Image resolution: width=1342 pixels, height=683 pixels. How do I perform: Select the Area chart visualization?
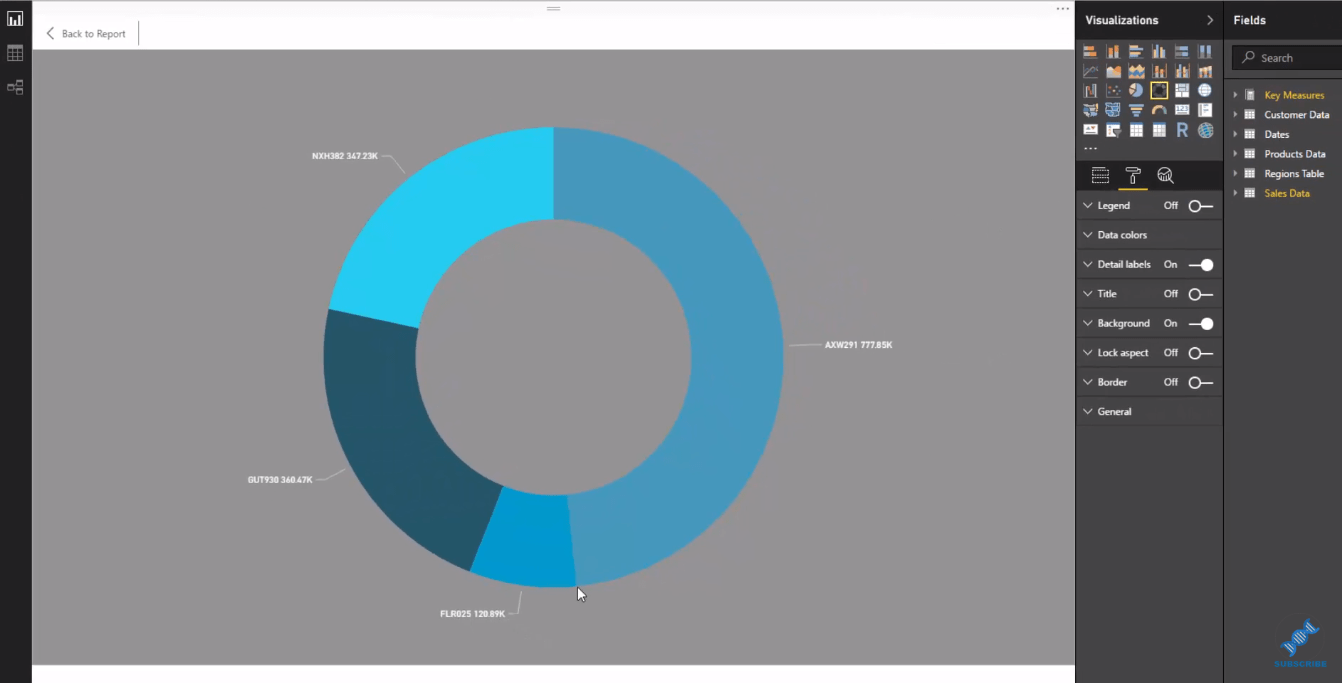1113,71
